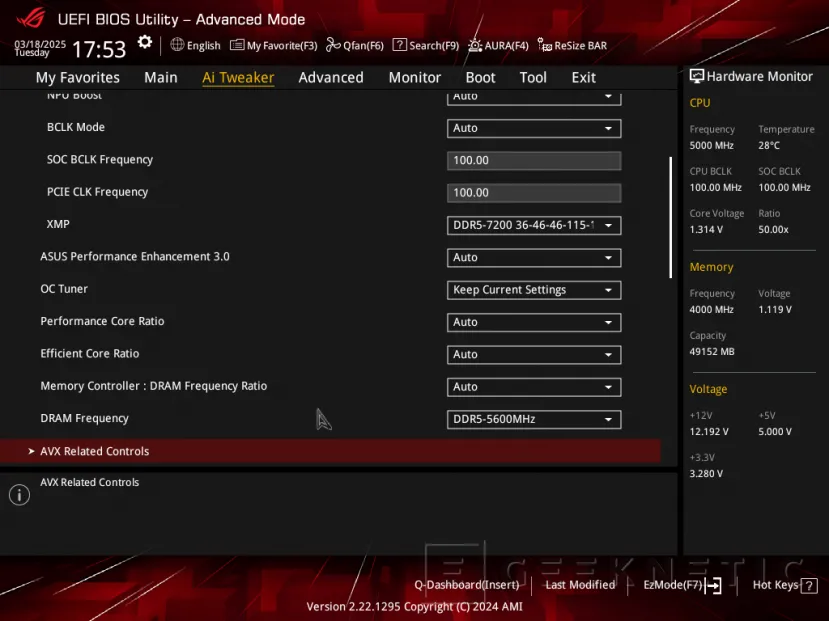Open the partially hidden NPU Boost dropdown

point(534,98)
